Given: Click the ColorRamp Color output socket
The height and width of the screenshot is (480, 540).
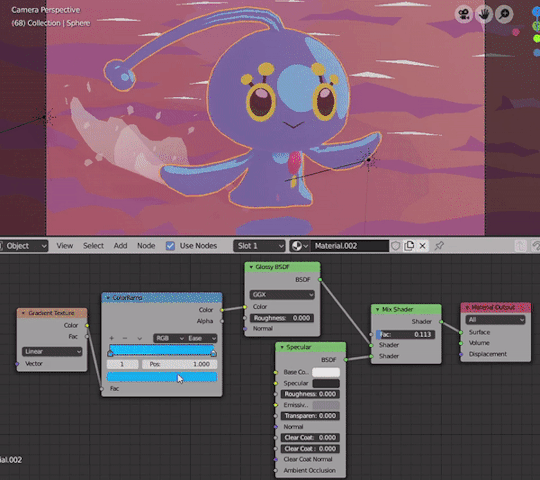Looking at the screenshot, I should tap(222, 310).
